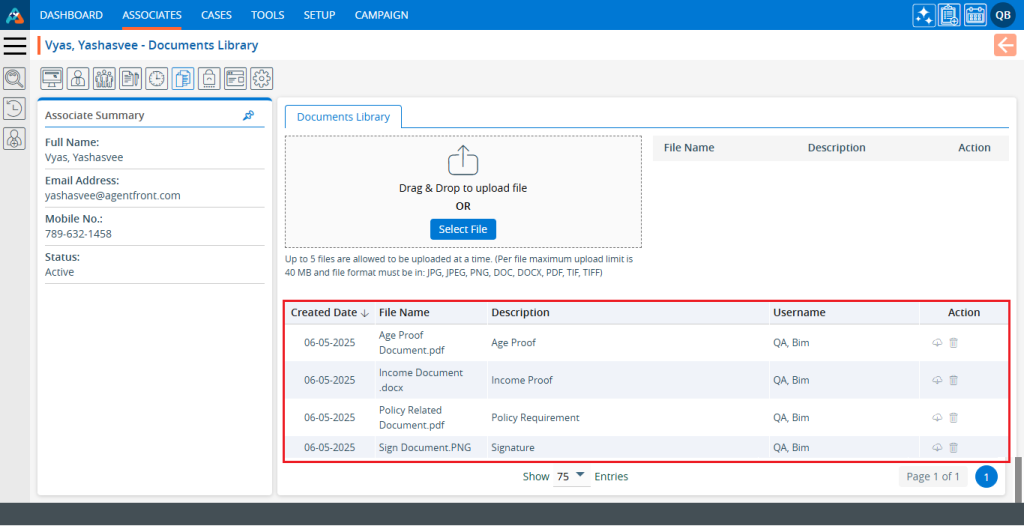Pin the Associate Summary panel
1024x526 pixels.
pyautogui.click(x=249, y=116)
